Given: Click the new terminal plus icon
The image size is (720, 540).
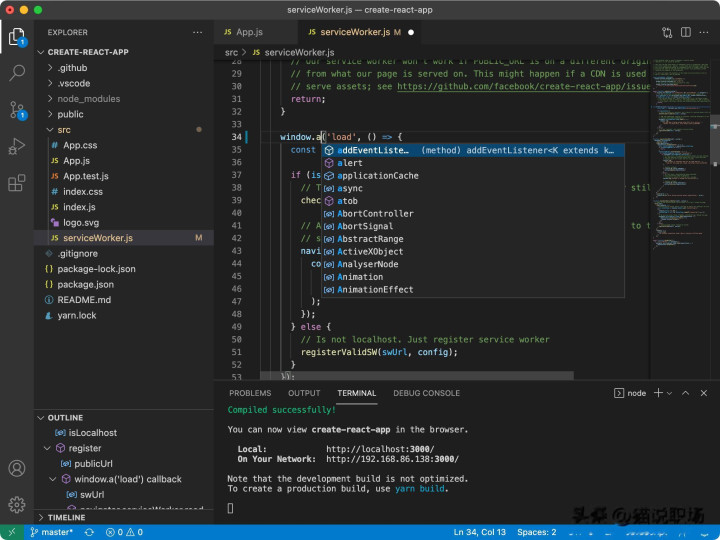Looking at the screenshot, I should click(659, 393).
